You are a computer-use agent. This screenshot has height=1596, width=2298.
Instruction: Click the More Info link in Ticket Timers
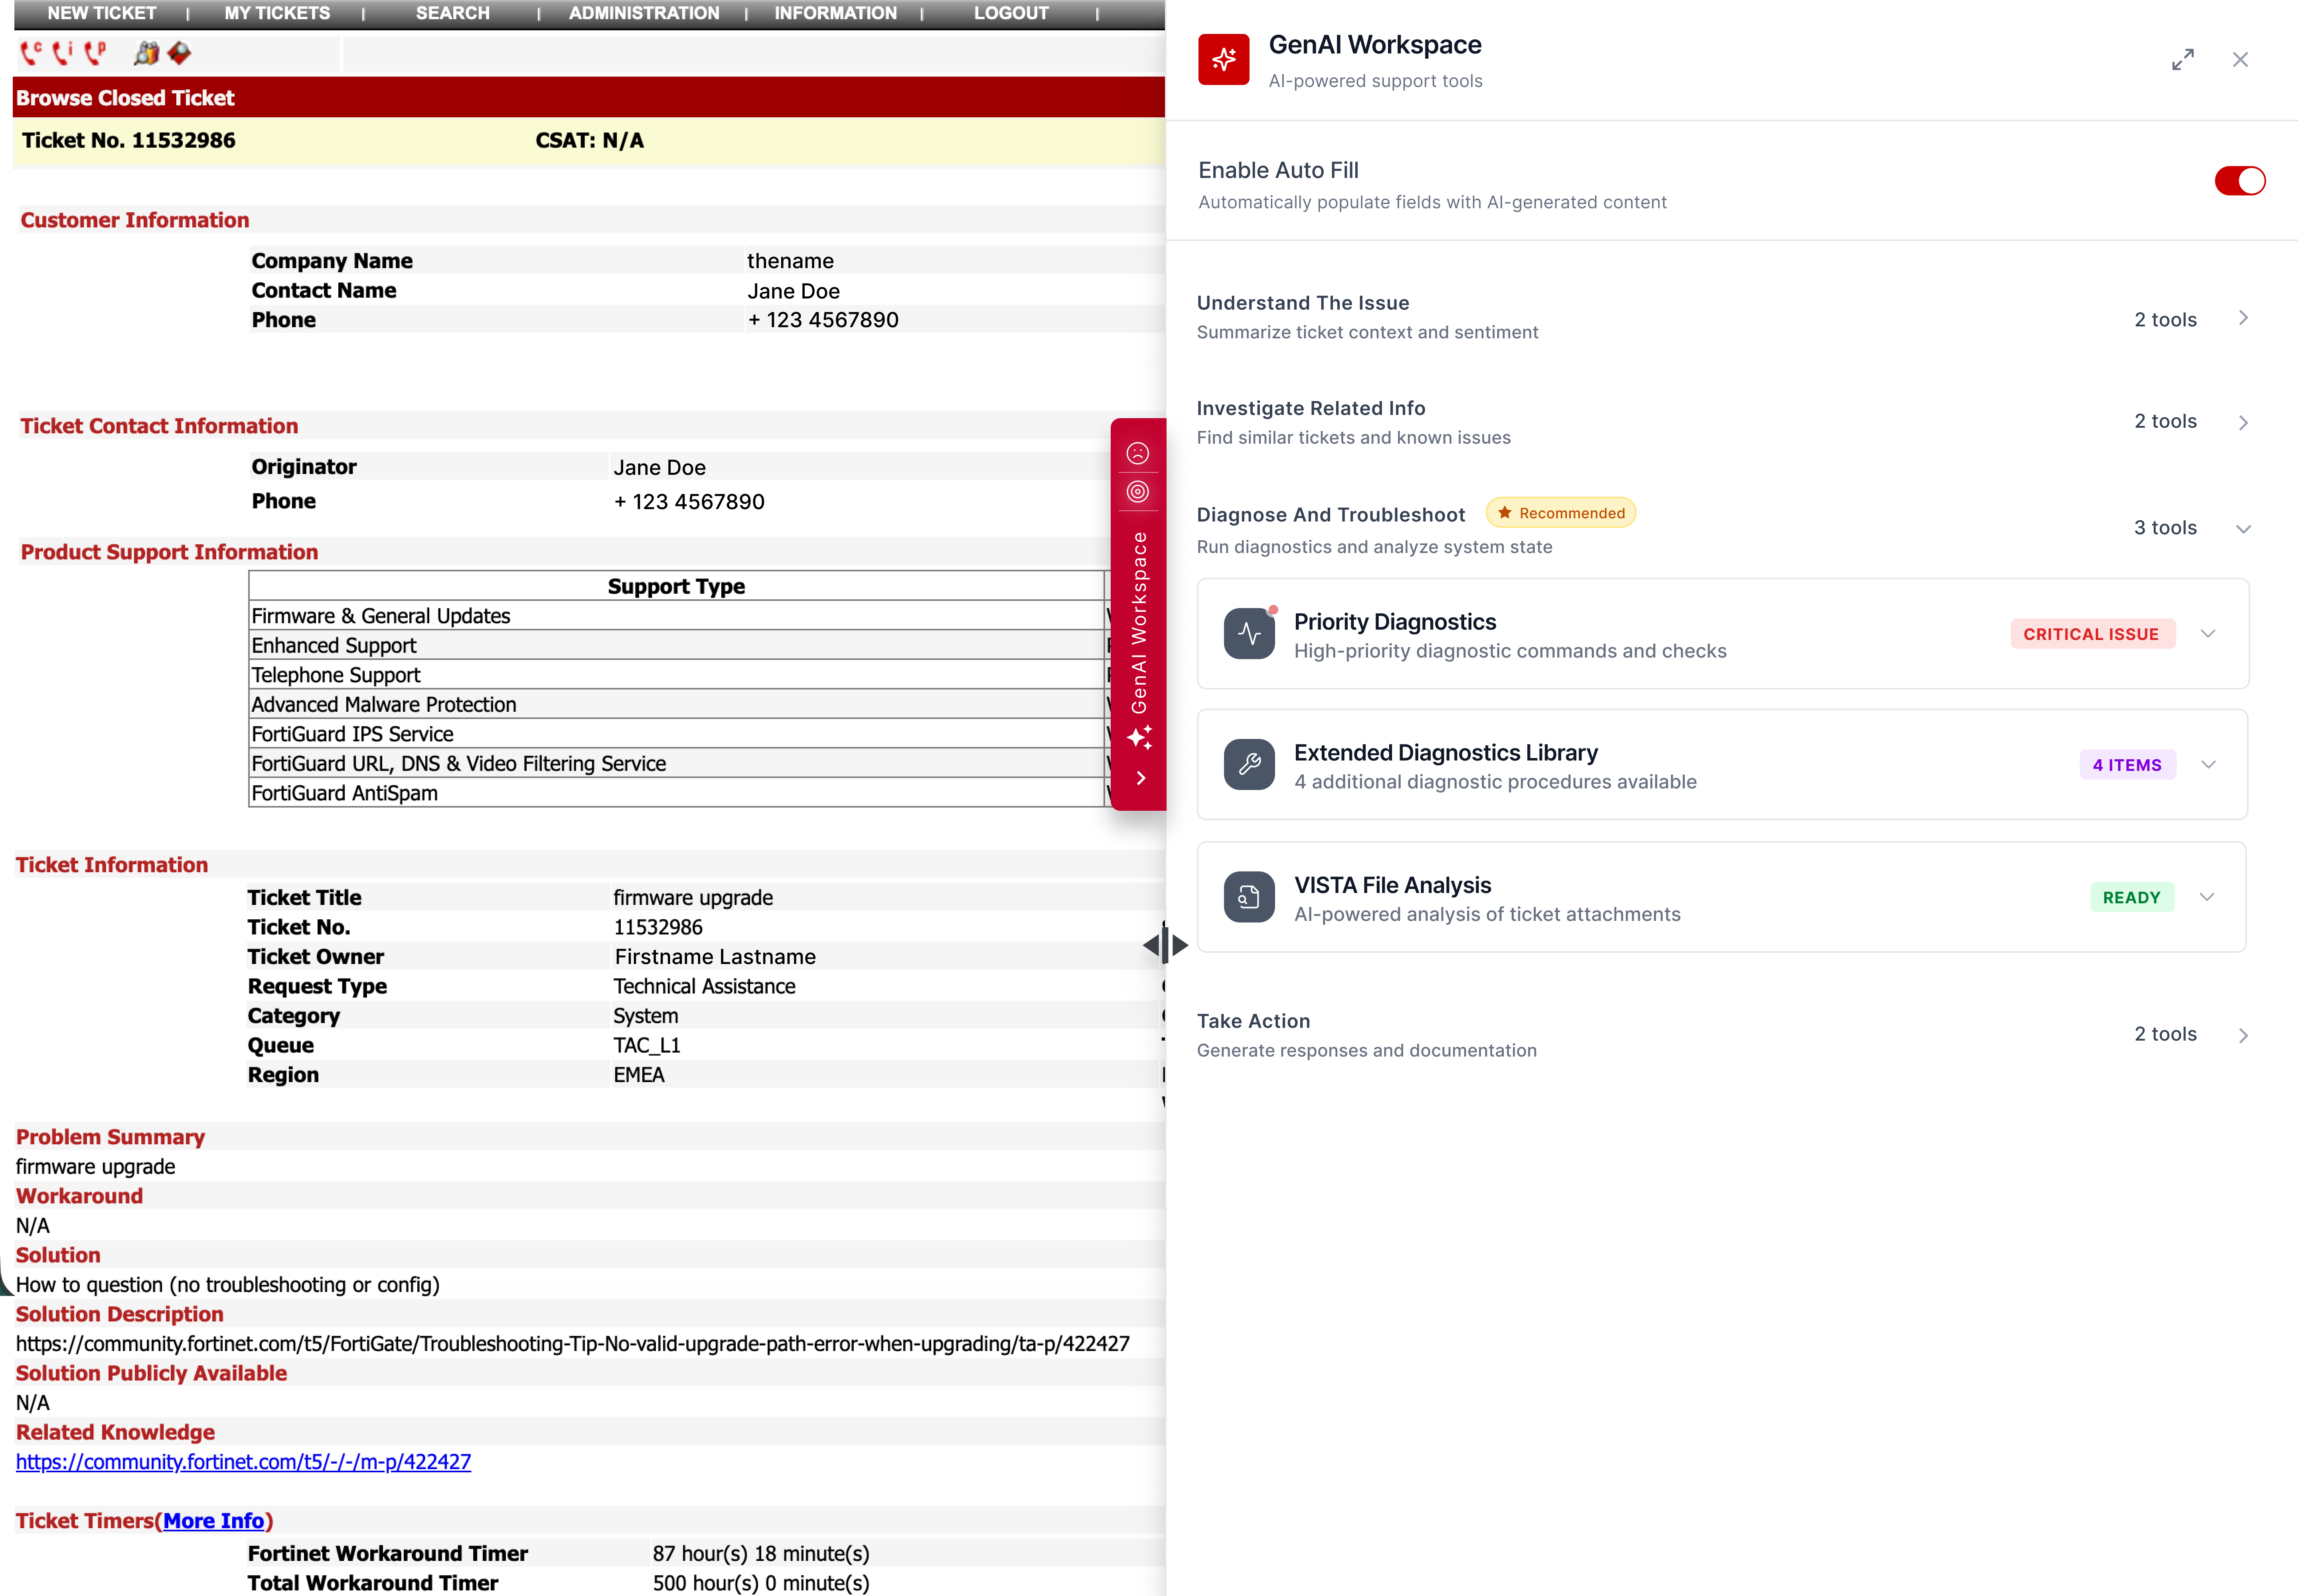coord(213,1520)
